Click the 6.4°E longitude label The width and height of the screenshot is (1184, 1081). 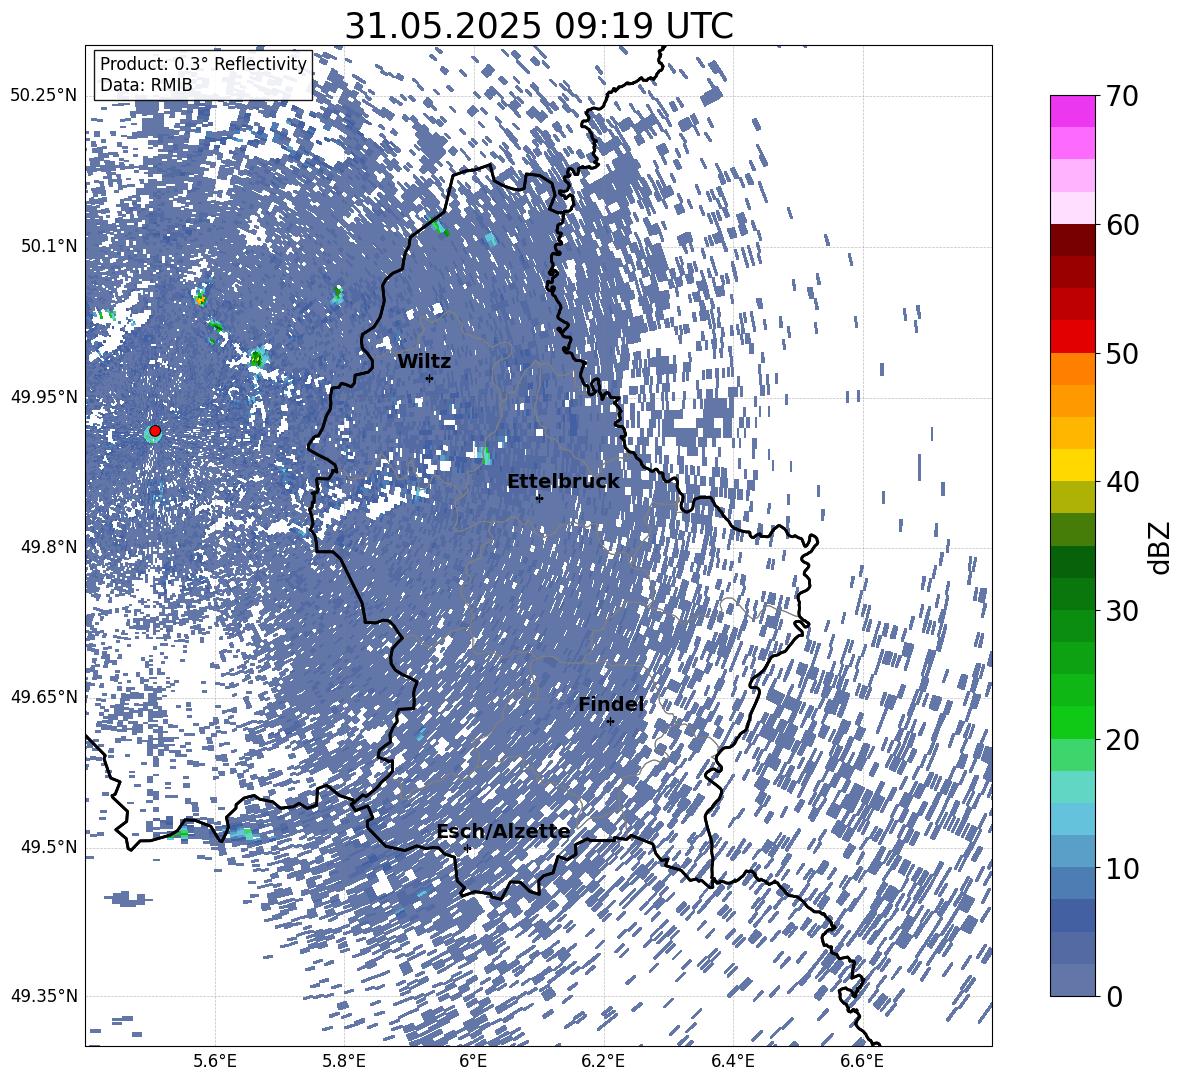(732, 1061)
